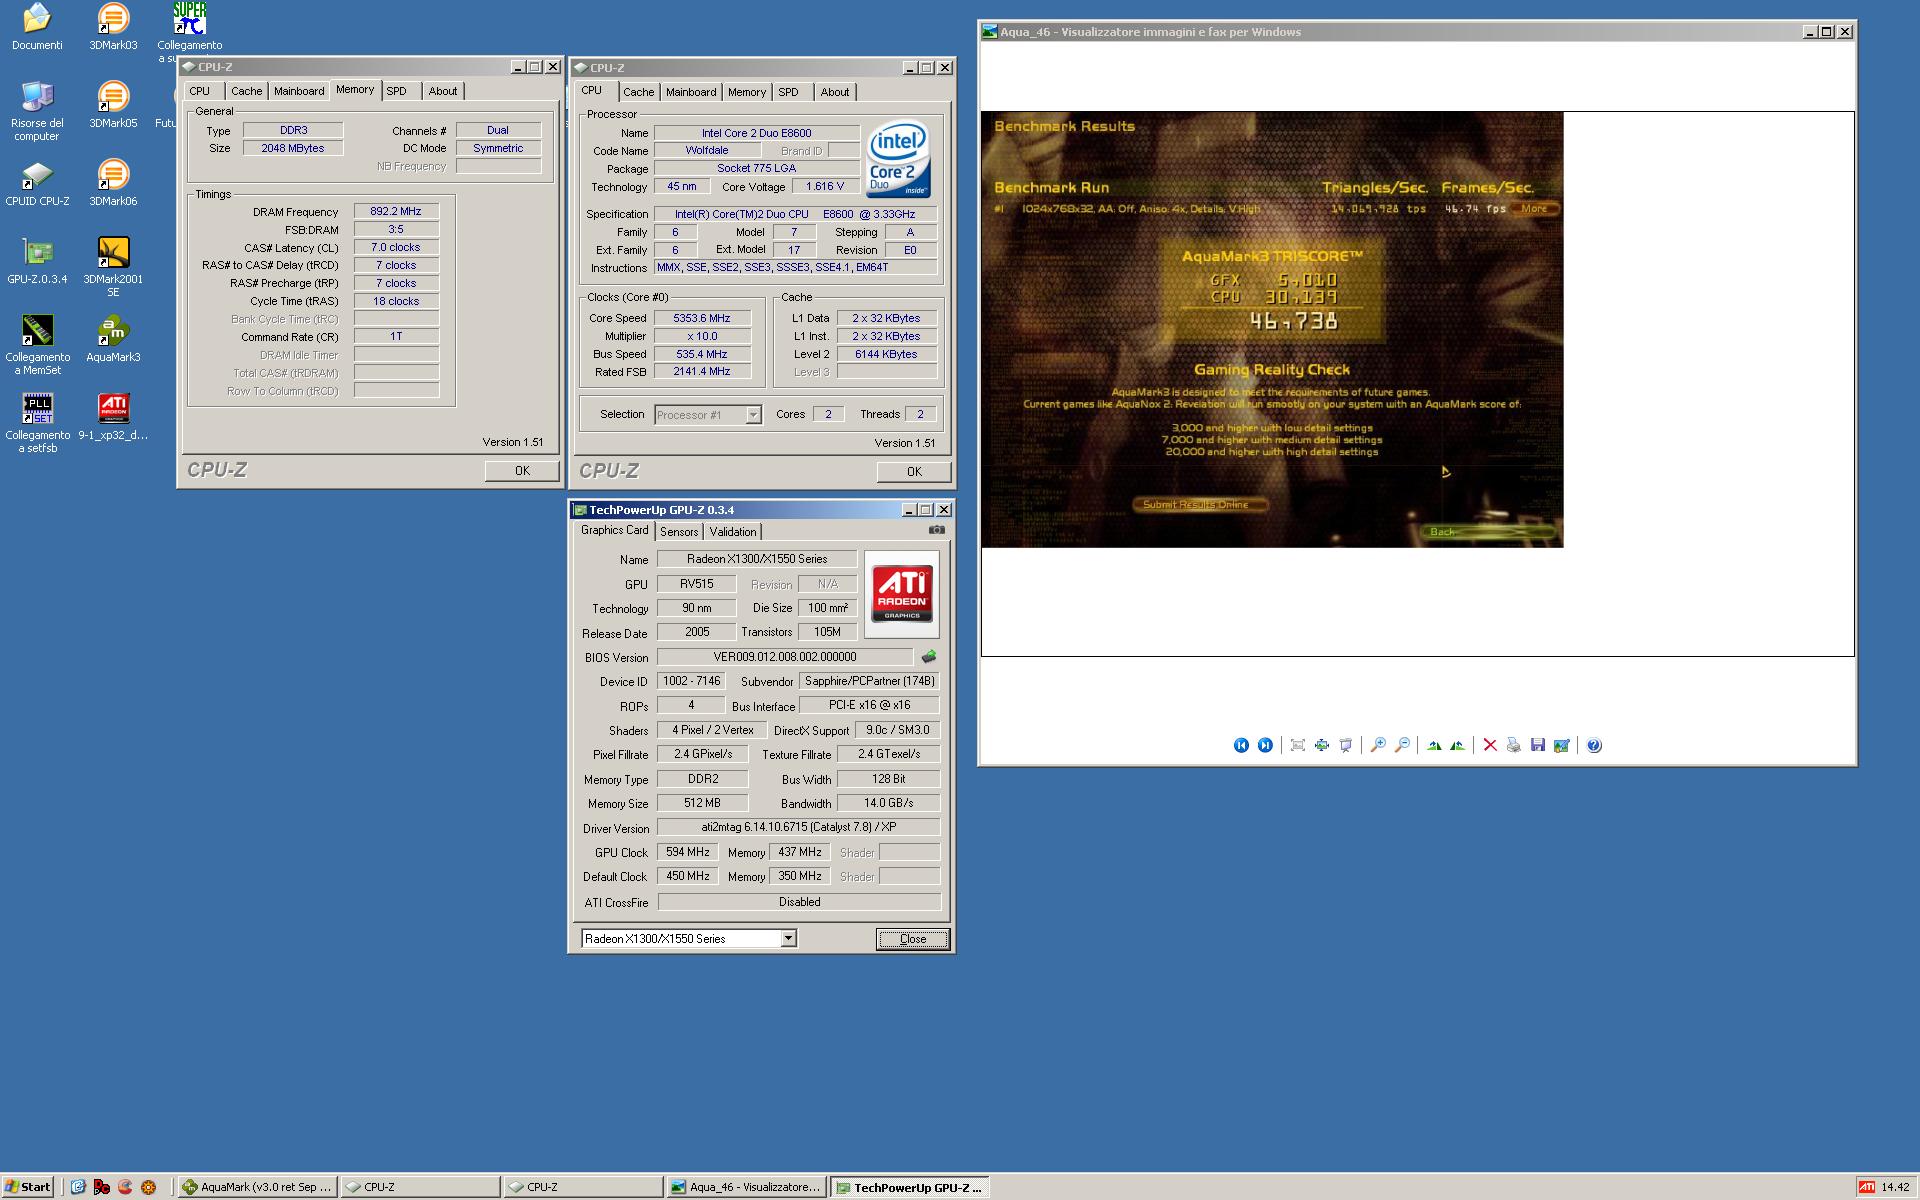Open AquaMark3 desktop shortcut

113,338
